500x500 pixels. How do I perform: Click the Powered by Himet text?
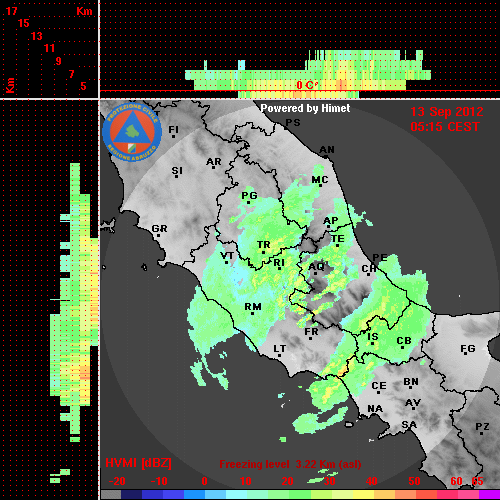point(305,108)
